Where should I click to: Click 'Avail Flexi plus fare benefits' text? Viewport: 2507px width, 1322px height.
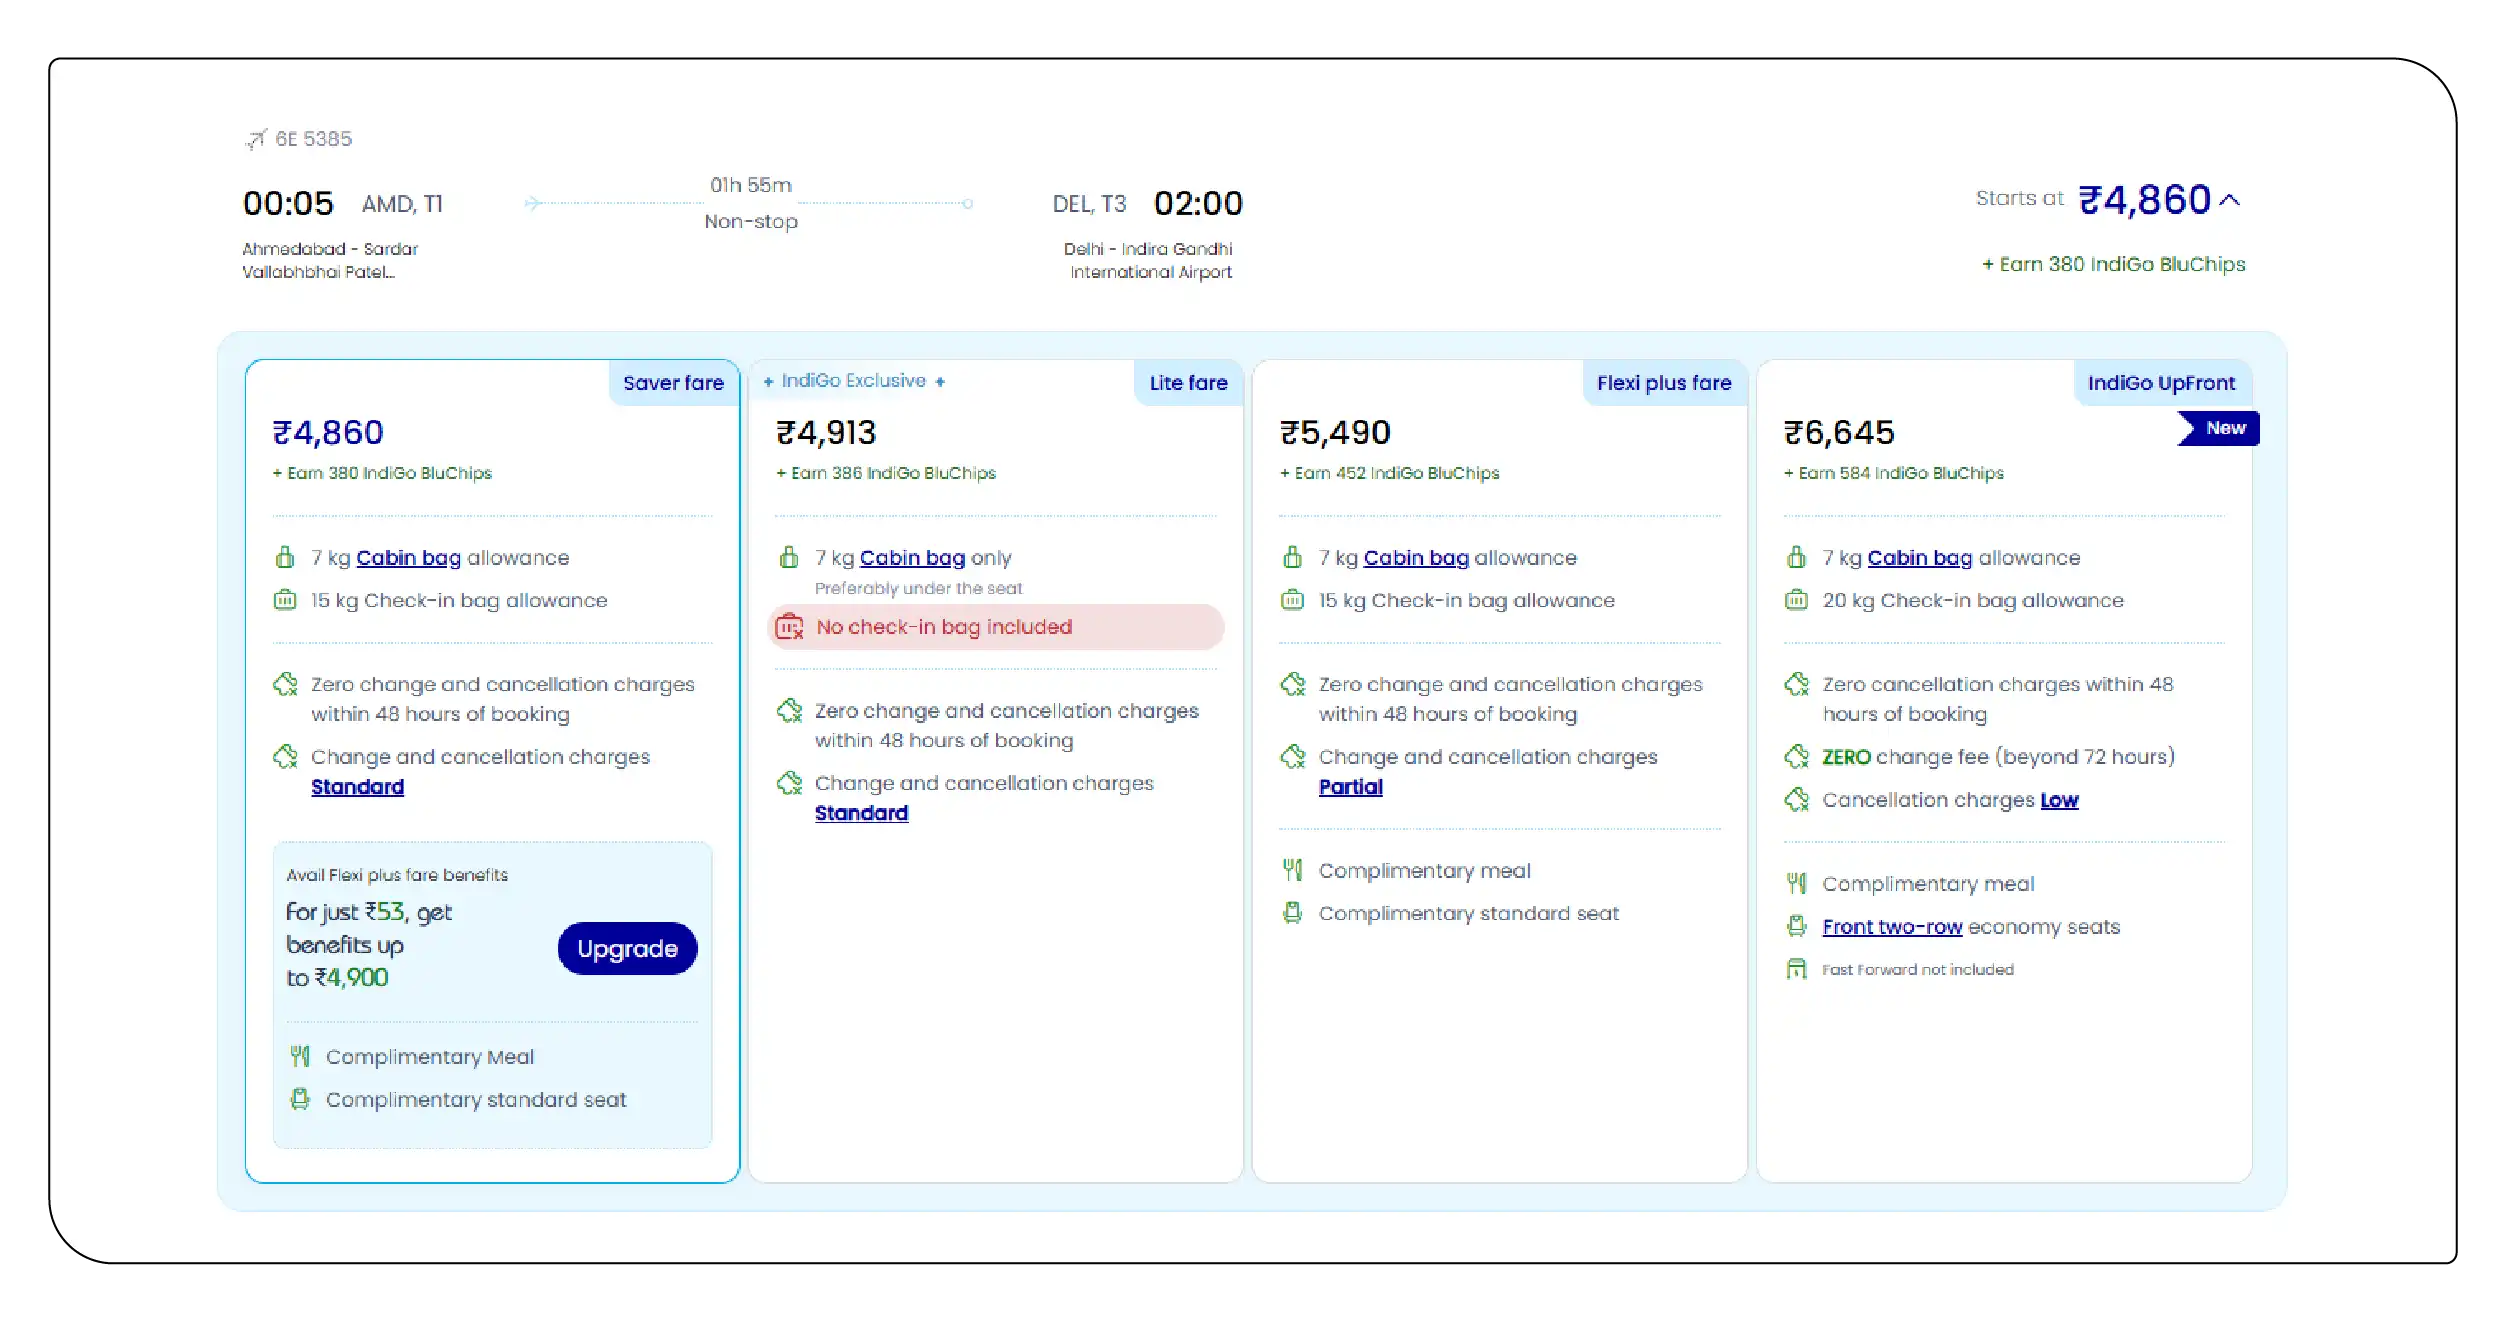tap(397, 875)
